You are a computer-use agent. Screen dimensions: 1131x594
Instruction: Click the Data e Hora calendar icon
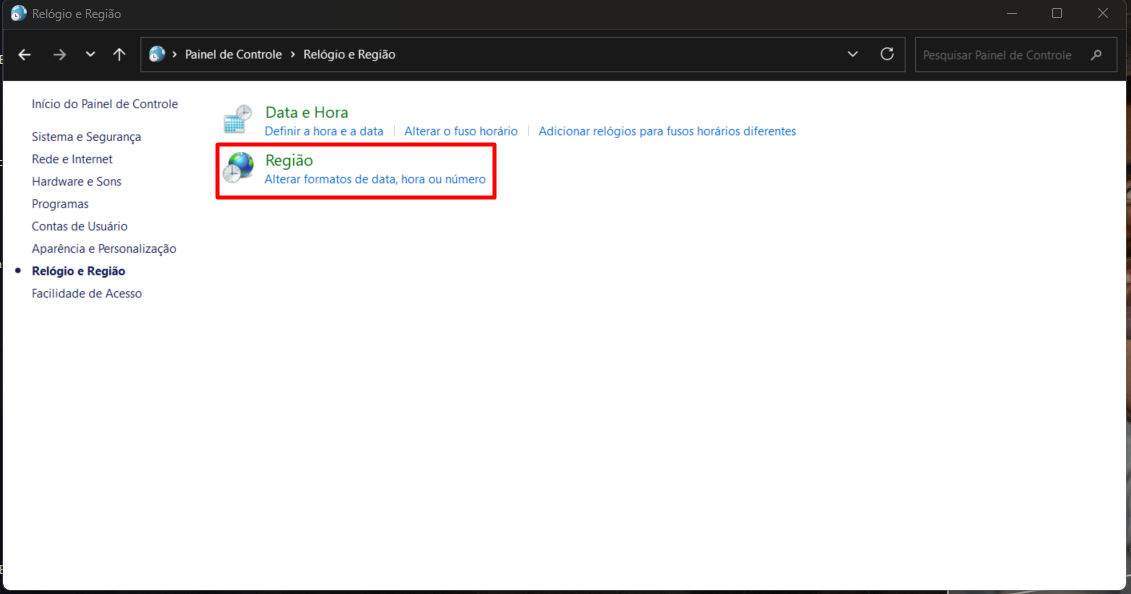tap(237, 120)
